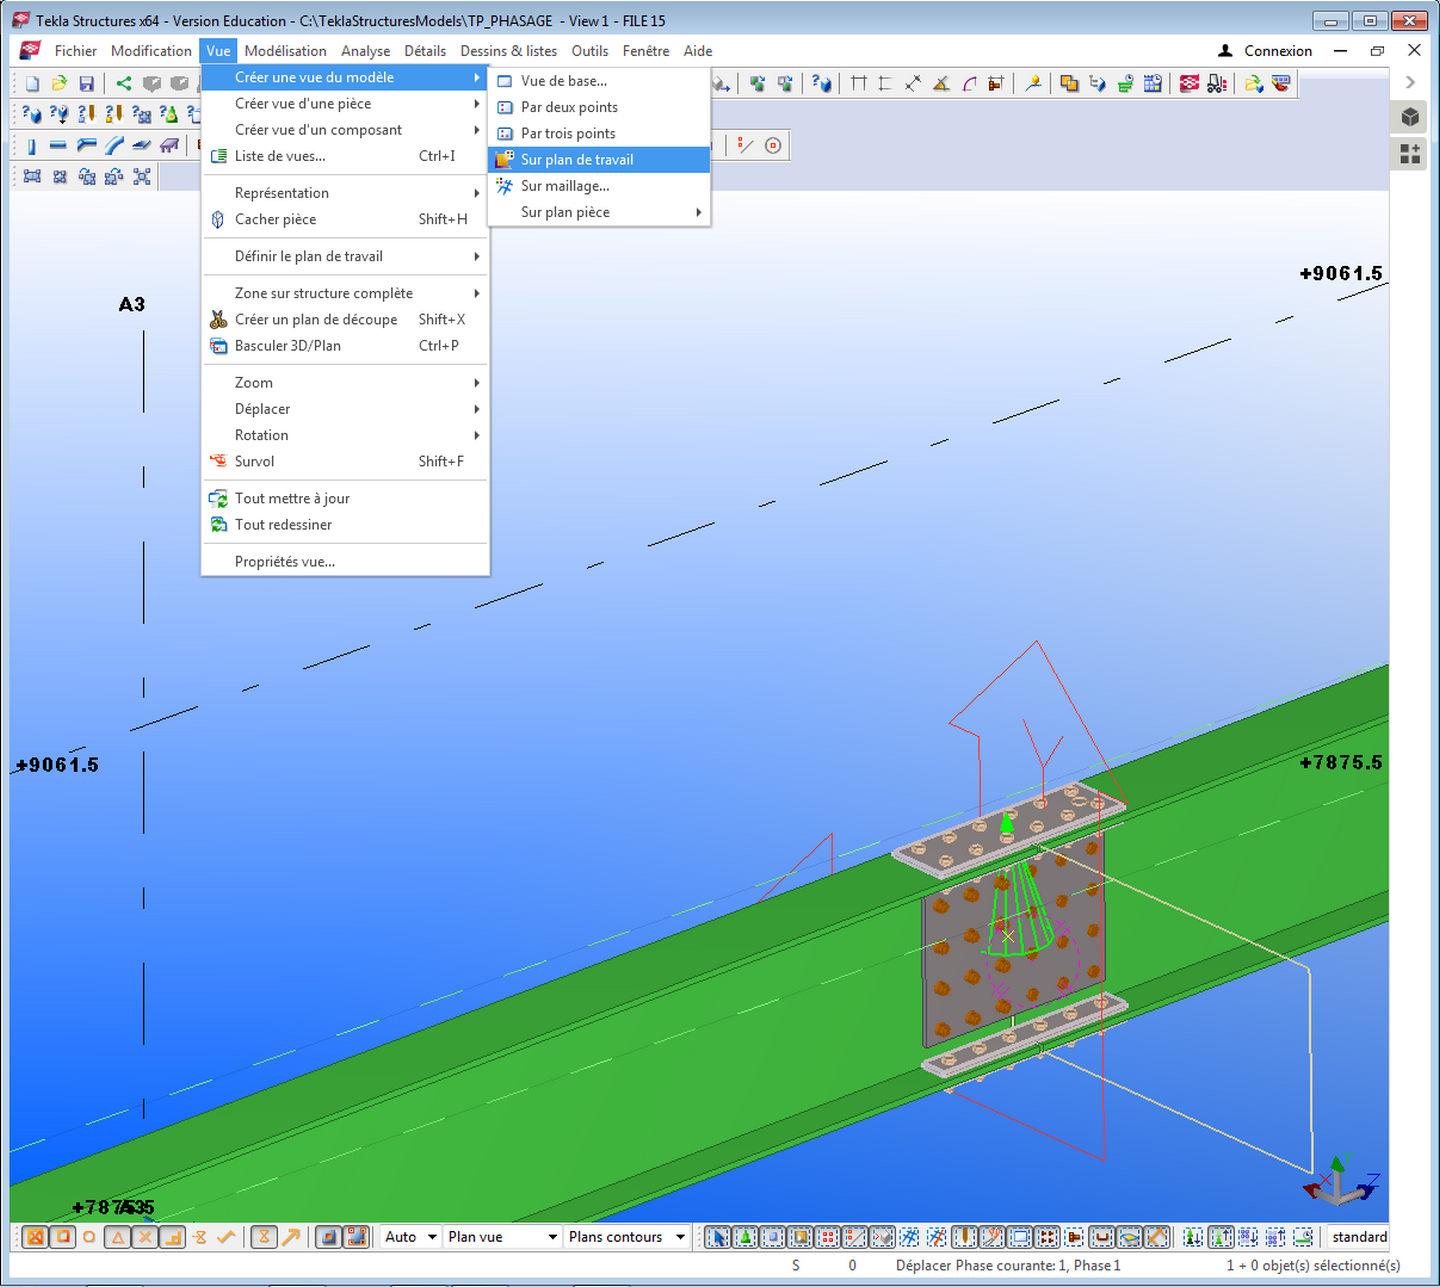Click Cacher pièce
The image size is (1440, 1287).
pos(345,219)
